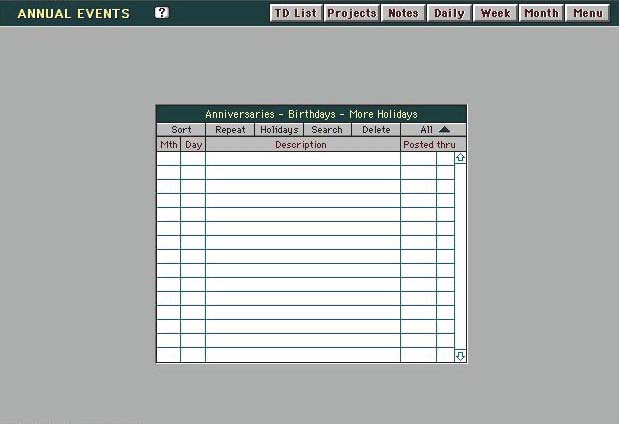
Task: Click the Posted thru column header
Action: [x=433, y=145]
